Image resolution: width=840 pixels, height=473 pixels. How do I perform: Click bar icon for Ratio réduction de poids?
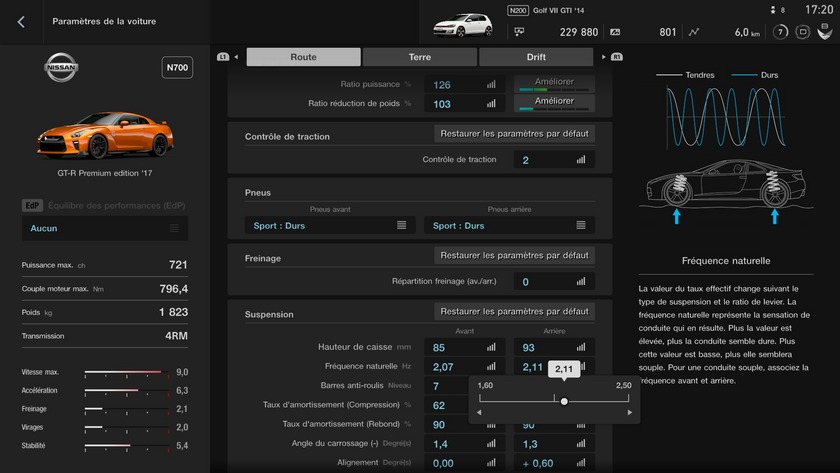(x=491, y=104)
